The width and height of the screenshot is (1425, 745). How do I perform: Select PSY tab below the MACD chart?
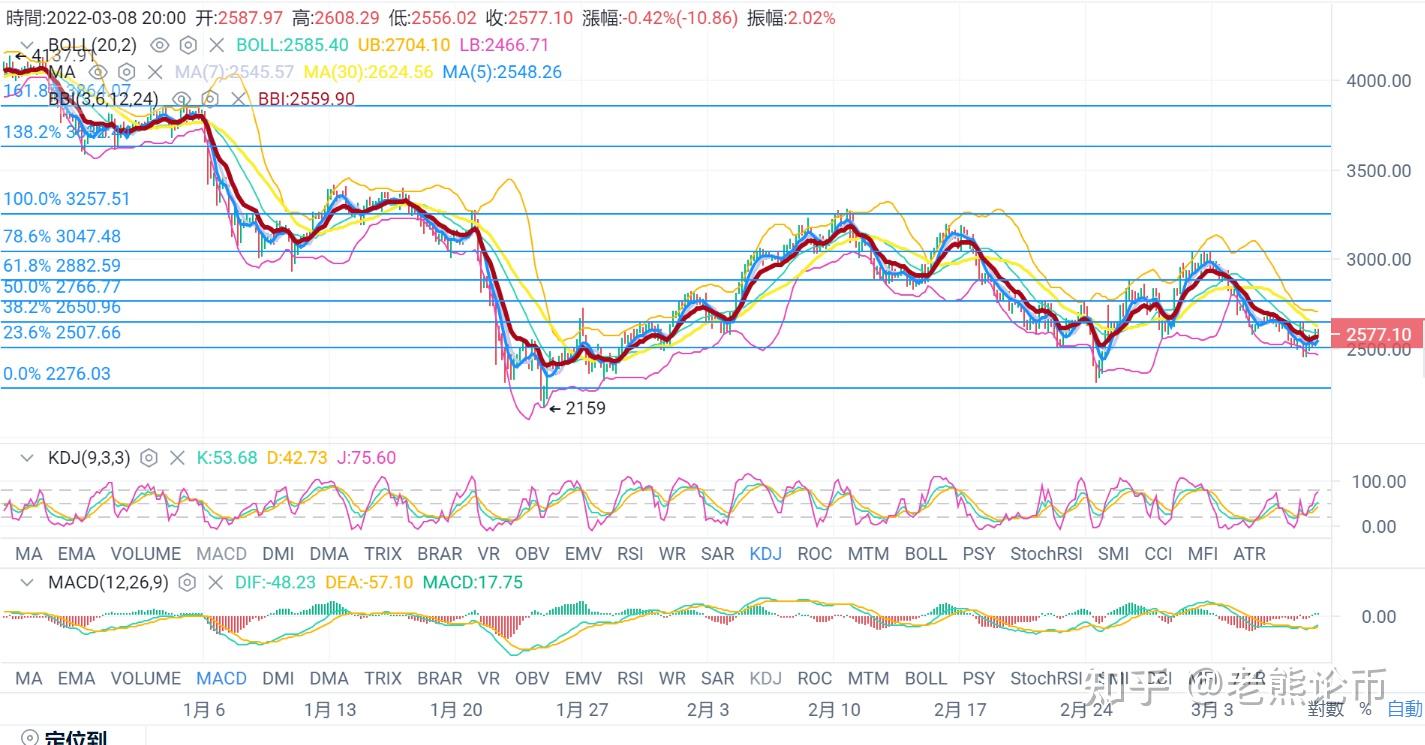979,678
